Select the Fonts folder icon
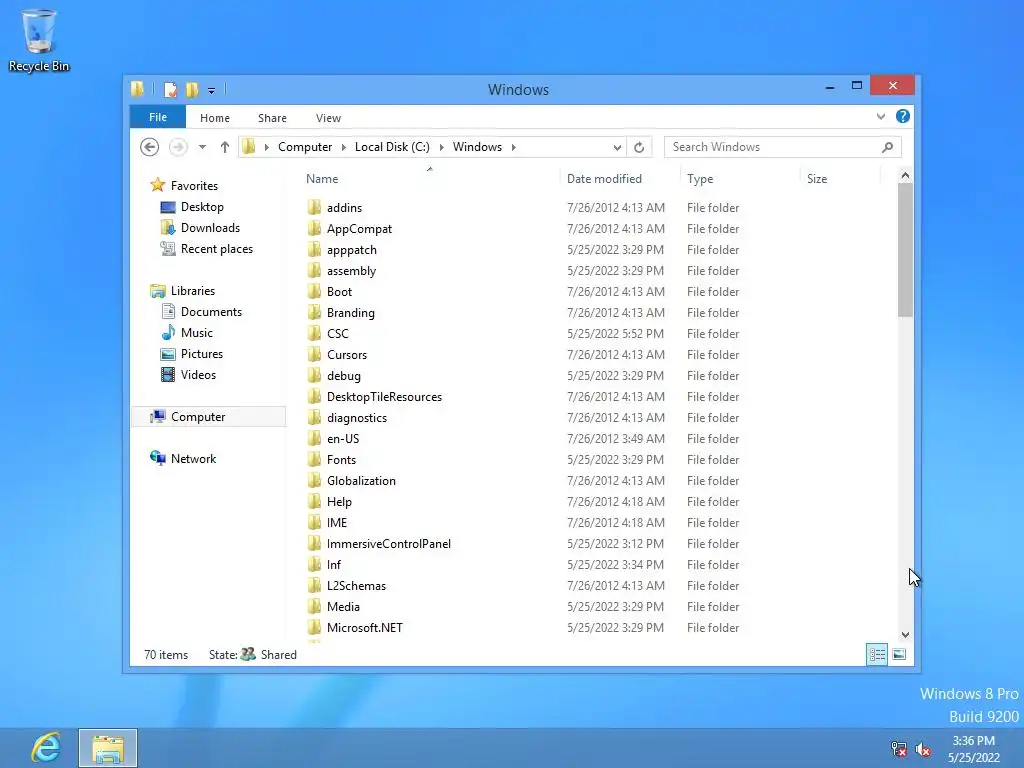Screen dimensions: 1024x768 [x=315, y=460]
